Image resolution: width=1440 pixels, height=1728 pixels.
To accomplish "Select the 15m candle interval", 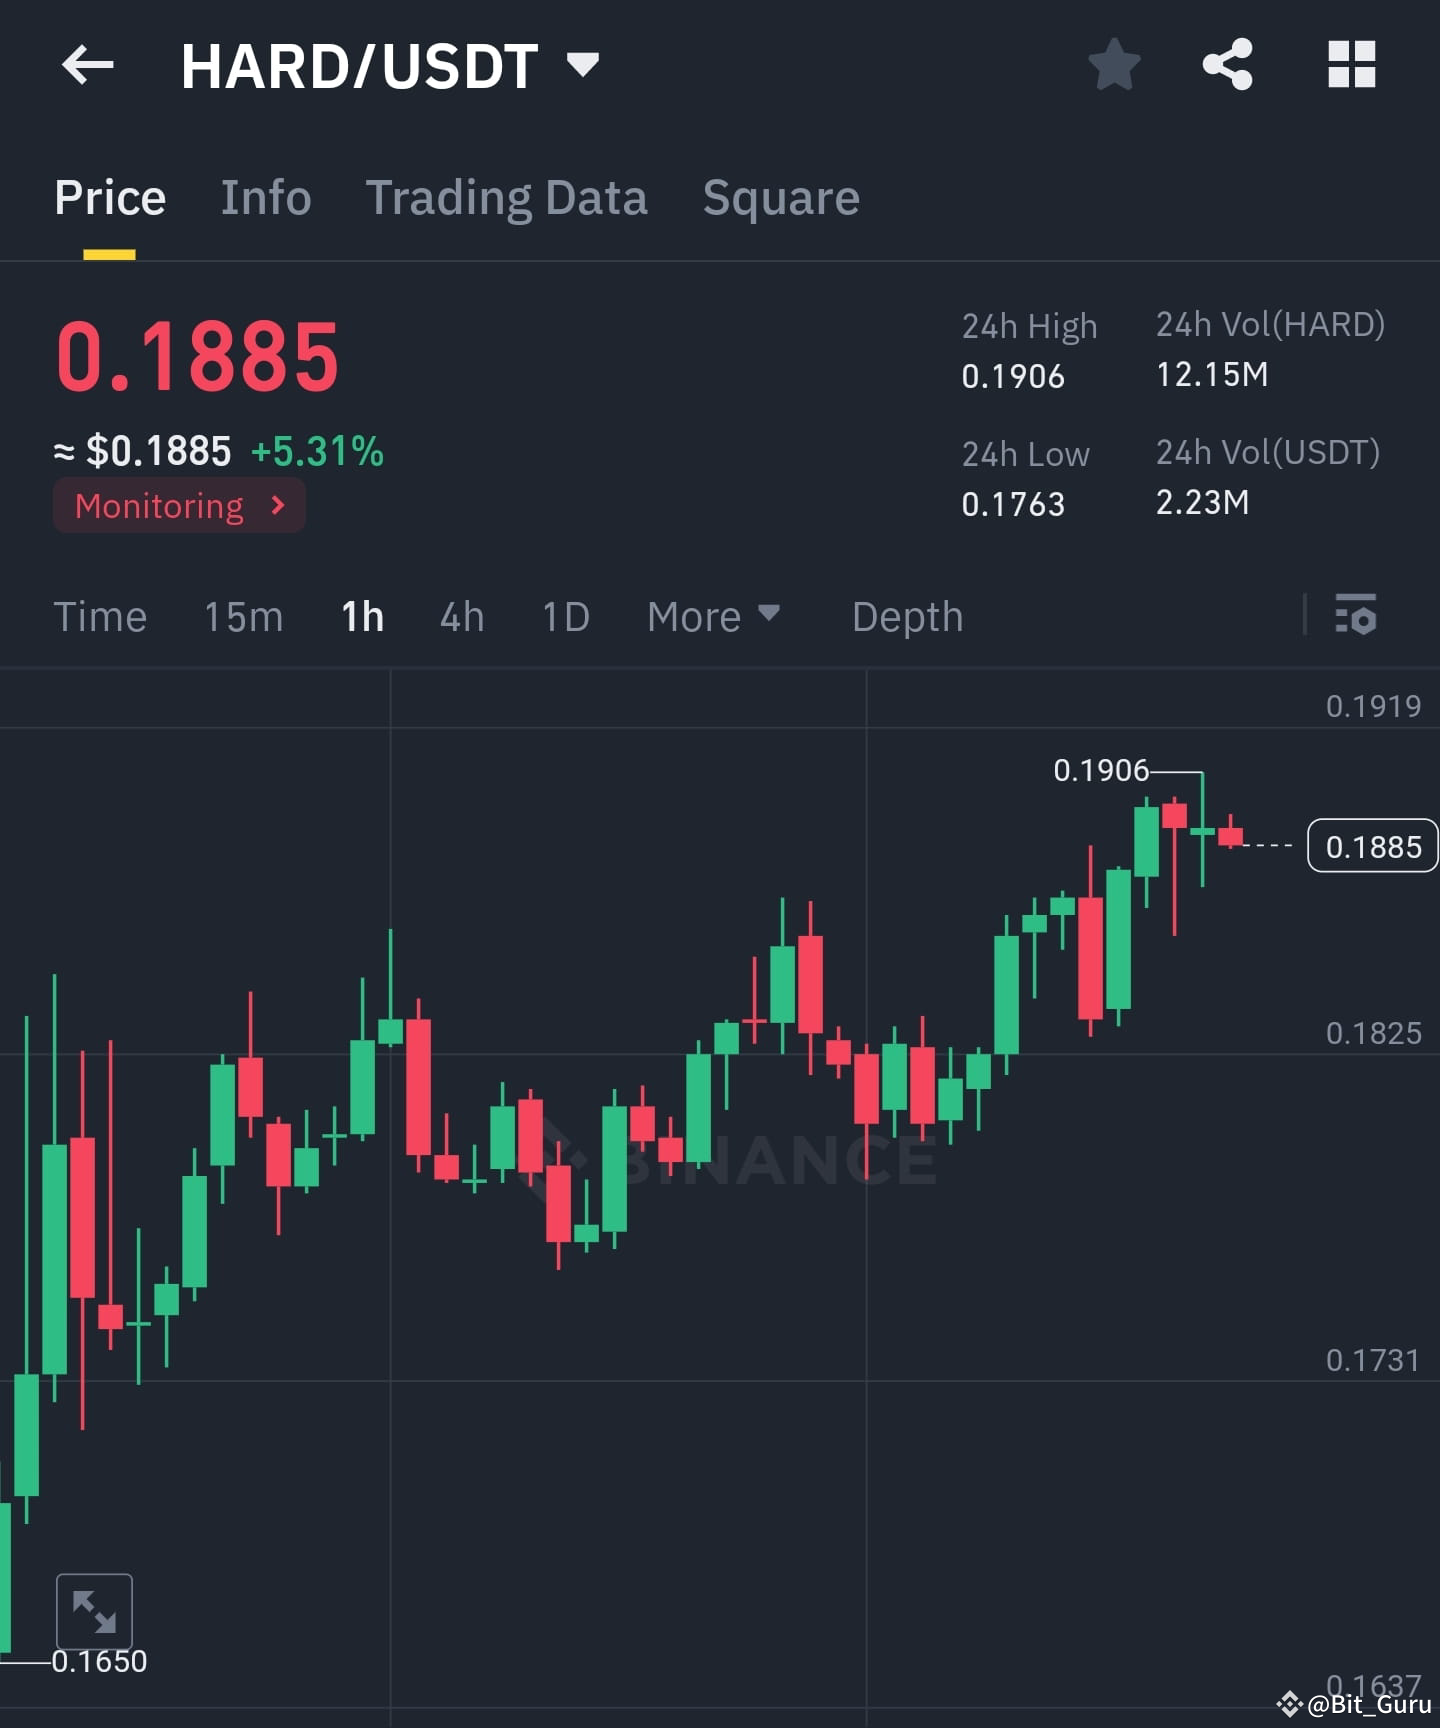I will click(243, 617).
